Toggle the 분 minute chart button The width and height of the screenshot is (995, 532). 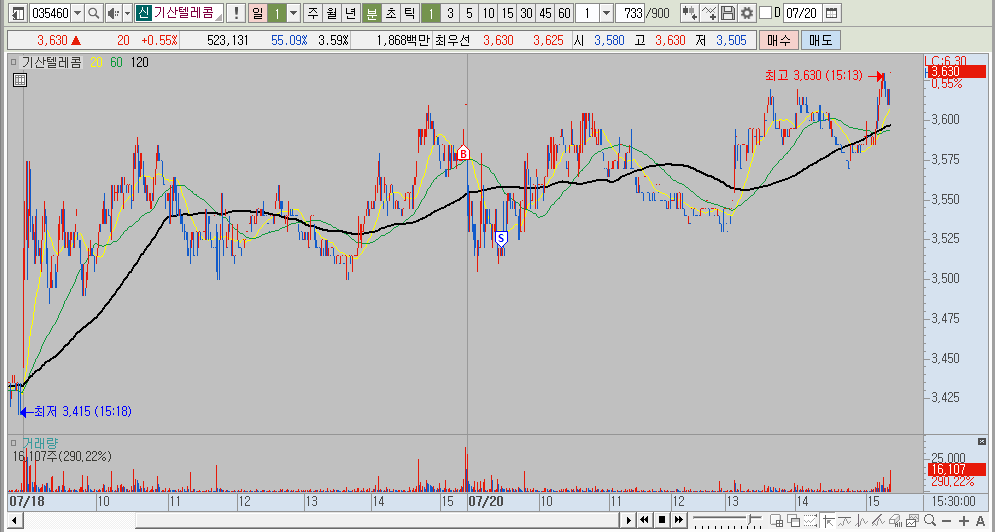tap(371, 13)
